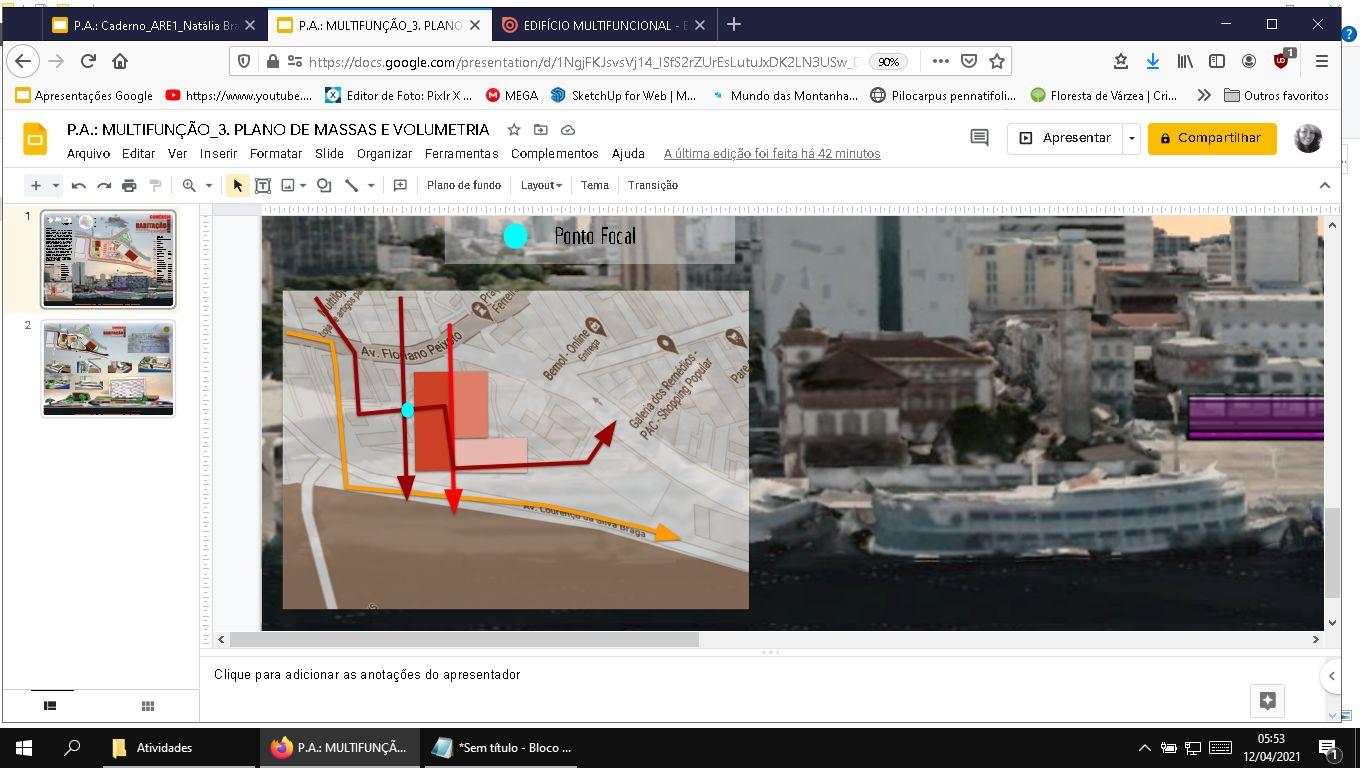This screenshot has width=1360, height=768.
Task: Click the Compartilhar button
Action: [1212, 138]
